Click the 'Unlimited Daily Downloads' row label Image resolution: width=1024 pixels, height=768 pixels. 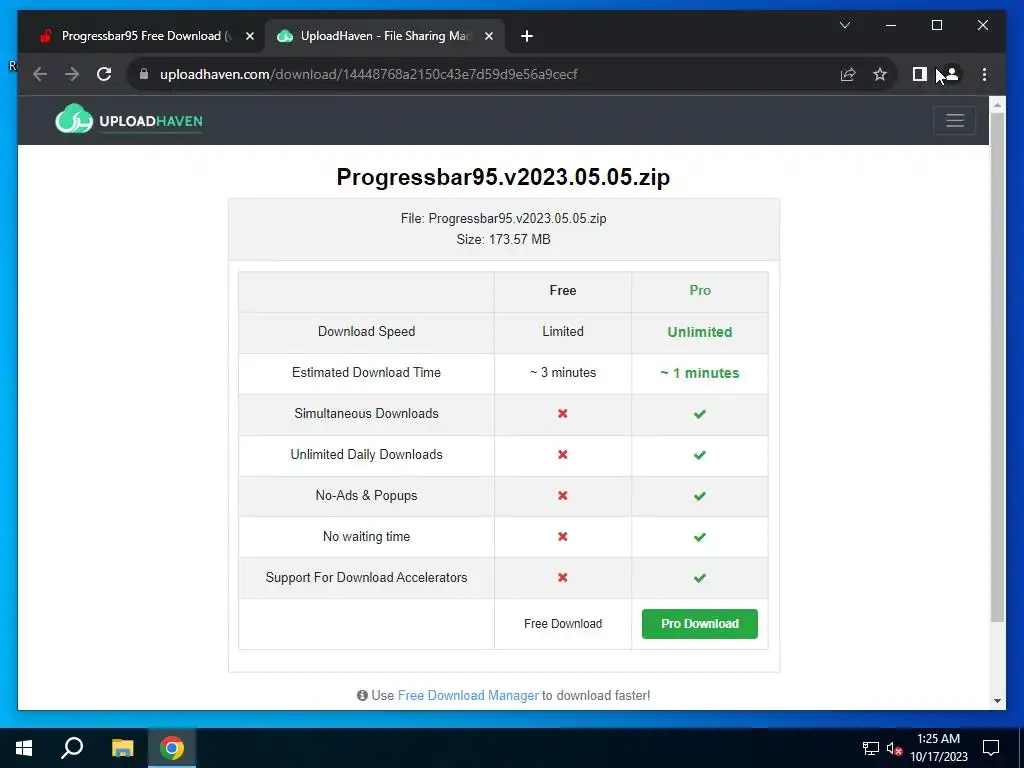[x=366, y=455]
